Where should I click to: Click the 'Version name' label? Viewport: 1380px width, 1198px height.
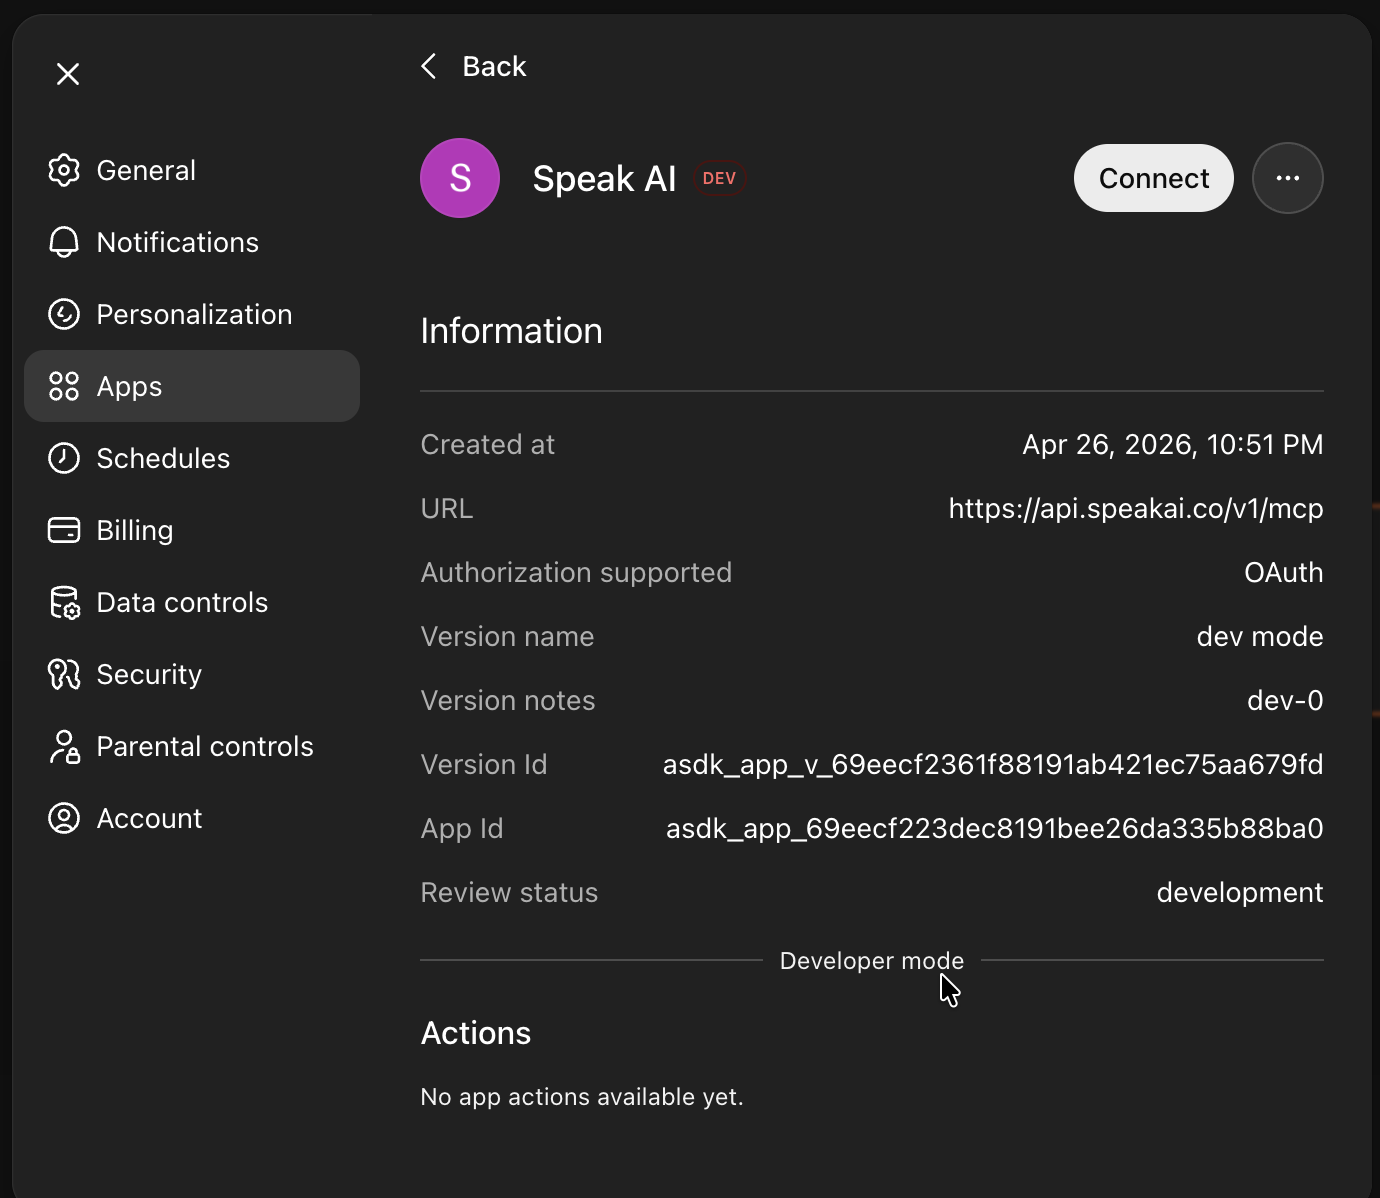(507, 636)
